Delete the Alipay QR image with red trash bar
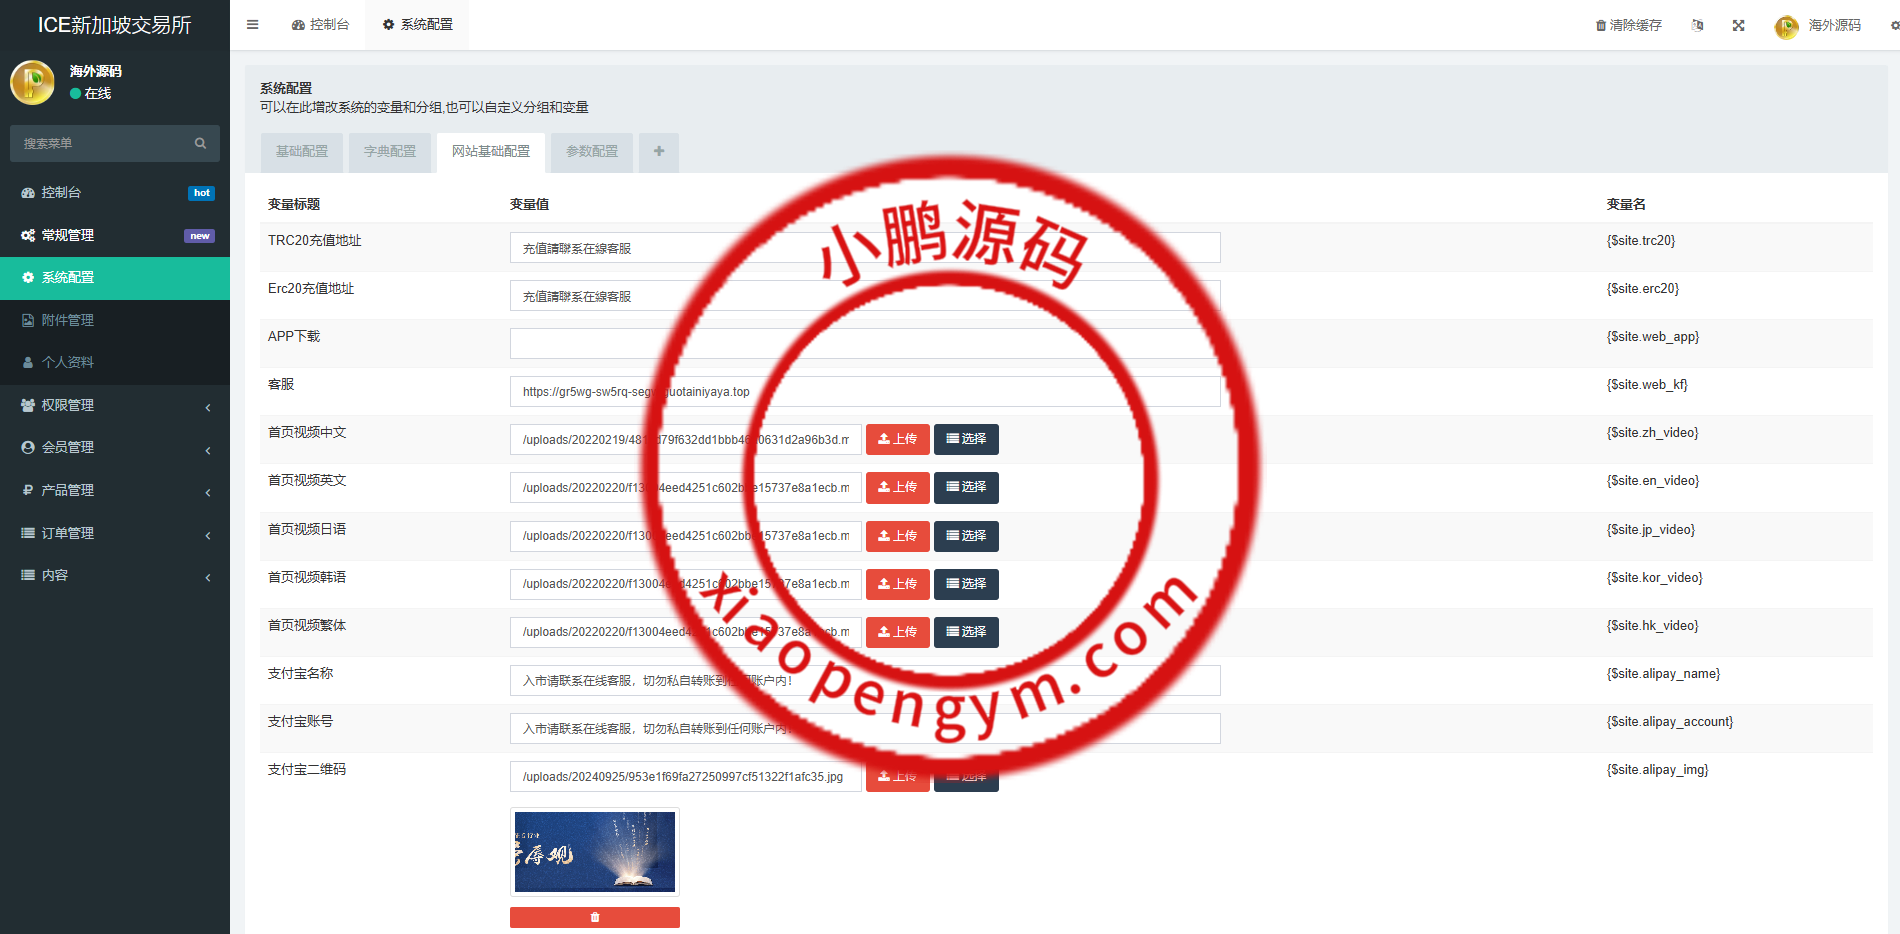 coord(595,917)
